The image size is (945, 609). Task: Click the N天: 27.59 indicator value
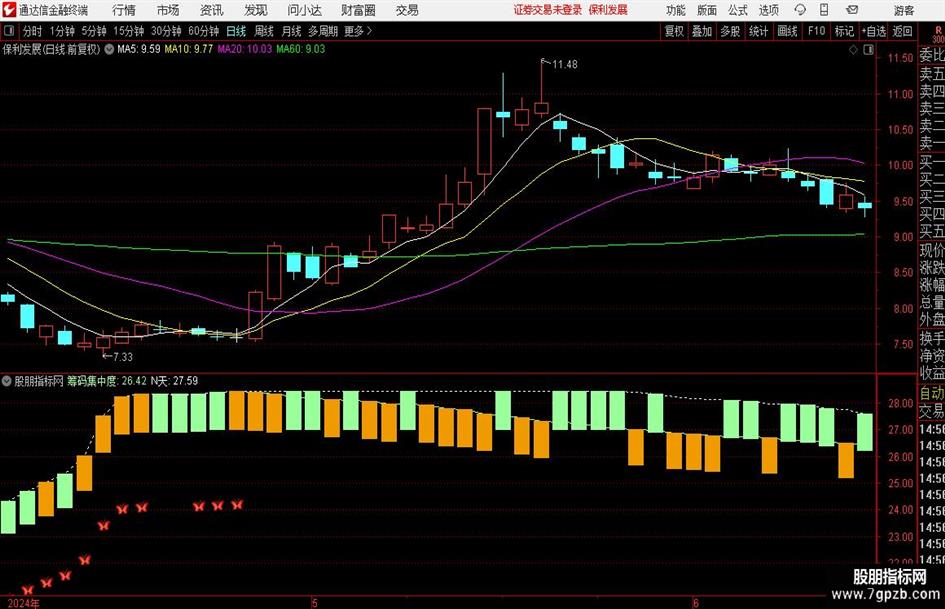coord(174,381)
